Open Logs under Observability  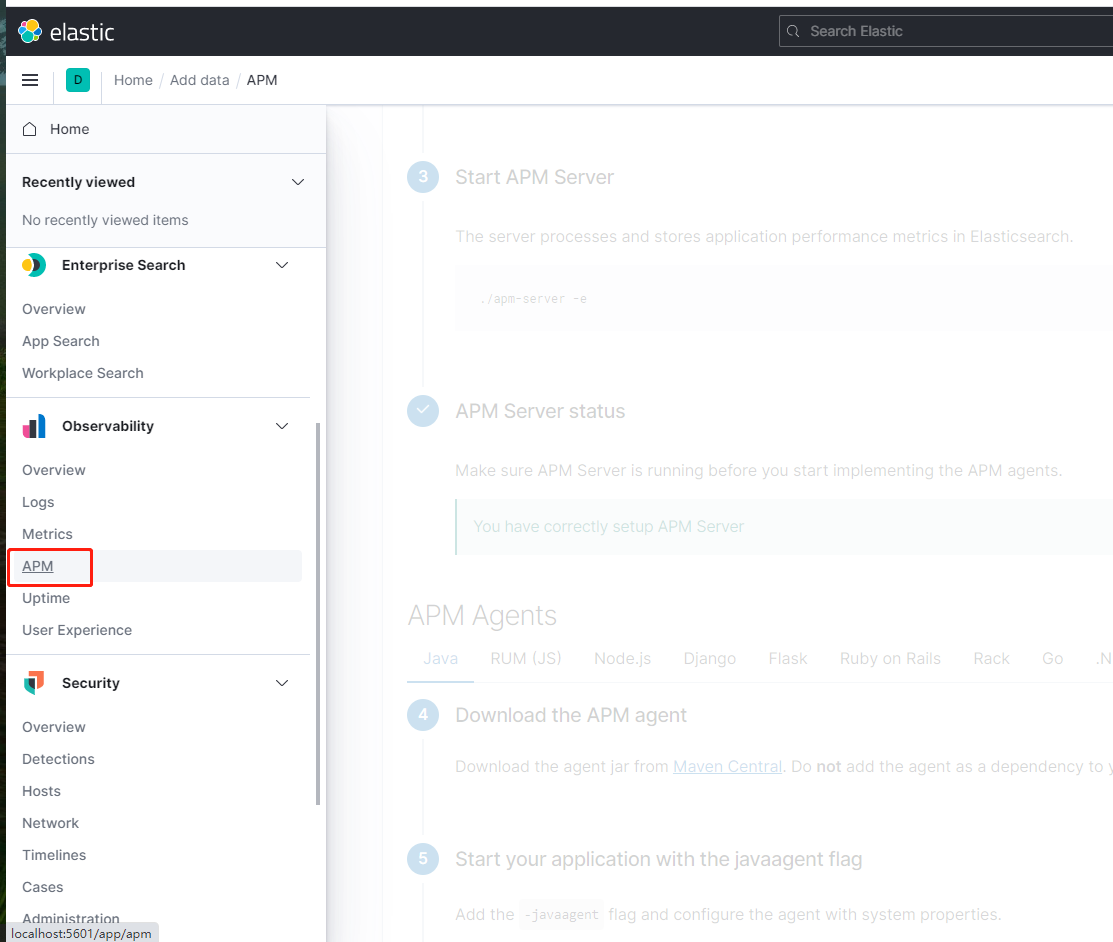click(38, 503)
